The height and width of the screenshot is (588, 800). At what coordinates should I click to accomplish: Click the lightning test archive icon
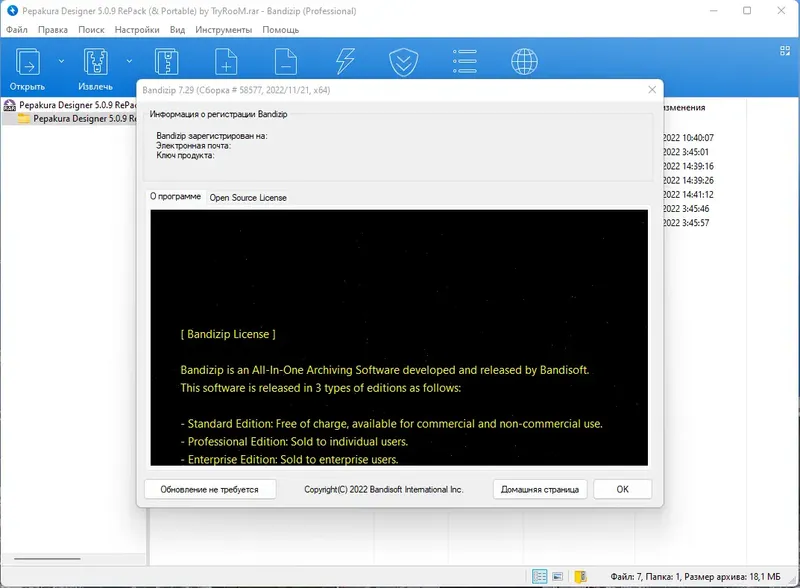[344, 62]
